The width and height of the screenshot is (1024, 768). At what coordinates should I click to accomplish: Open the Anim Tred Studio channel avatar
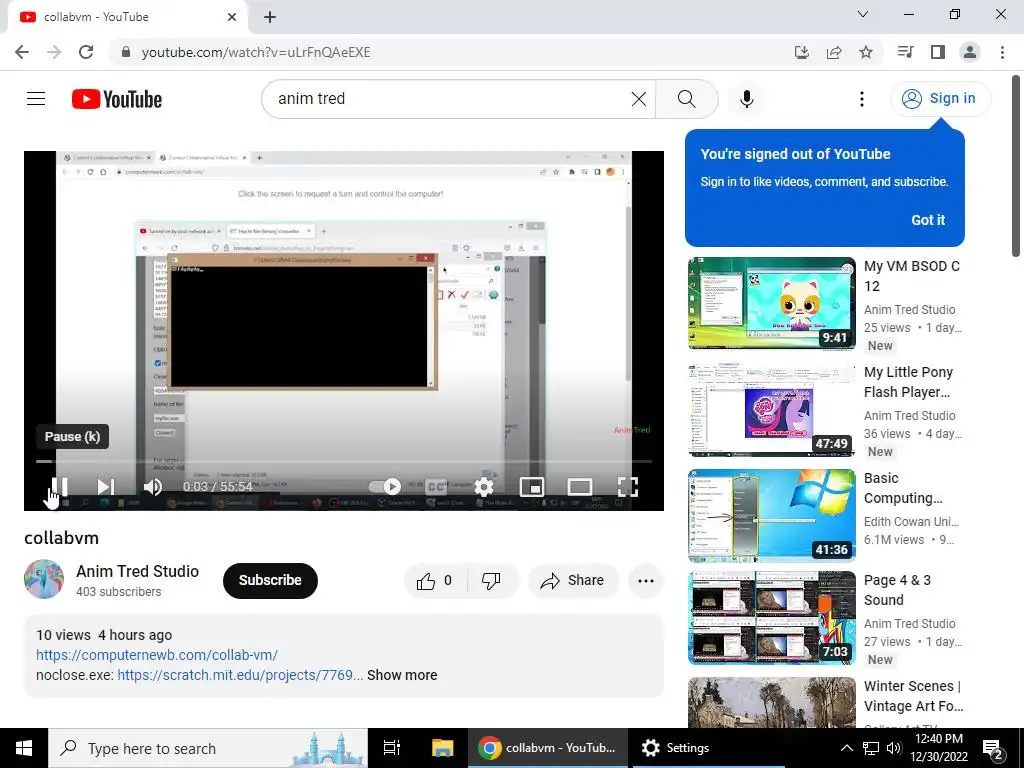click(44, 579)
